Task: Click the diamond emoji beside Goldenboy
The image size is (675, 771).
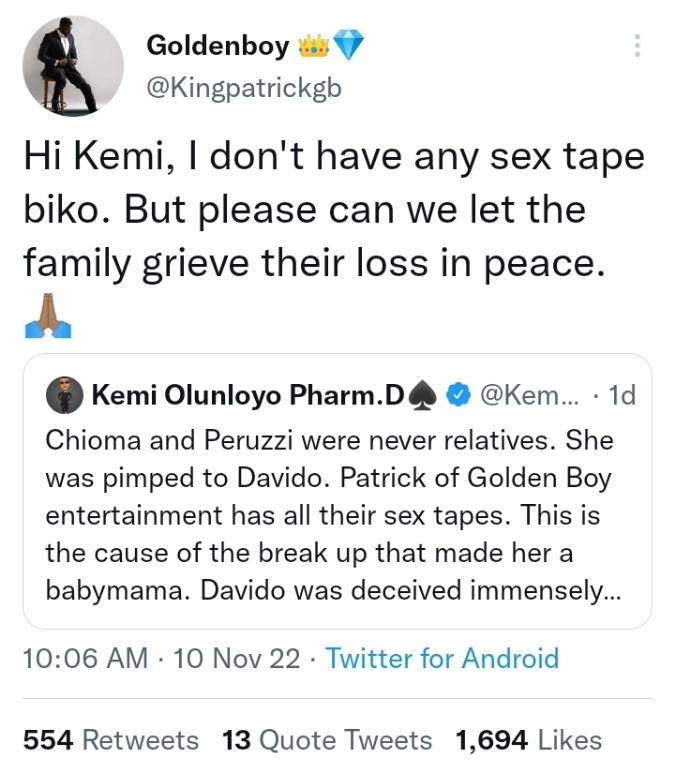Action: click(x=349, y=46)
